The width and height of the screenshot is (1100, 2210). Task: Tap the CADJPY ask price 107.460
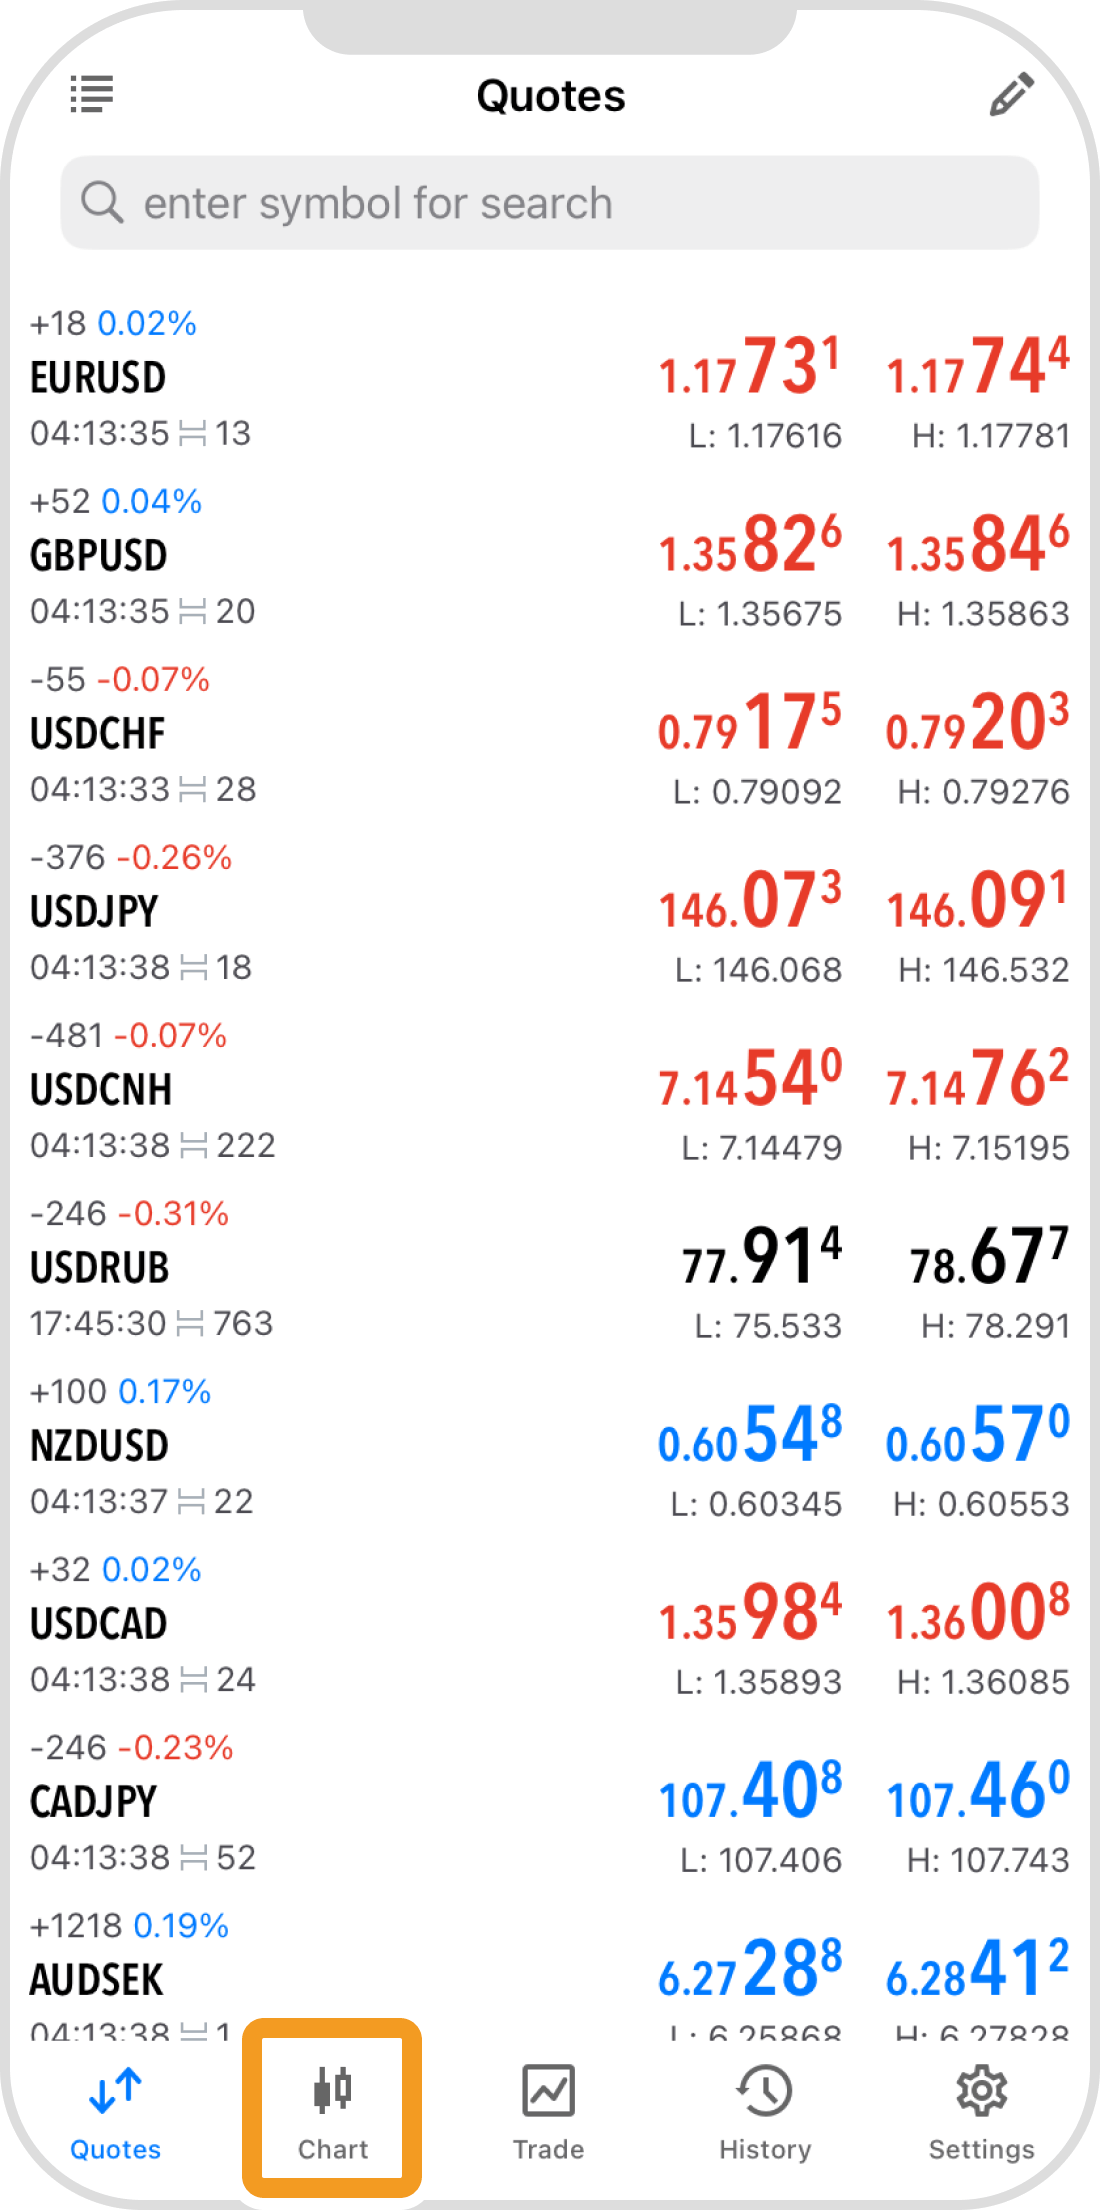pos(978,1791)
